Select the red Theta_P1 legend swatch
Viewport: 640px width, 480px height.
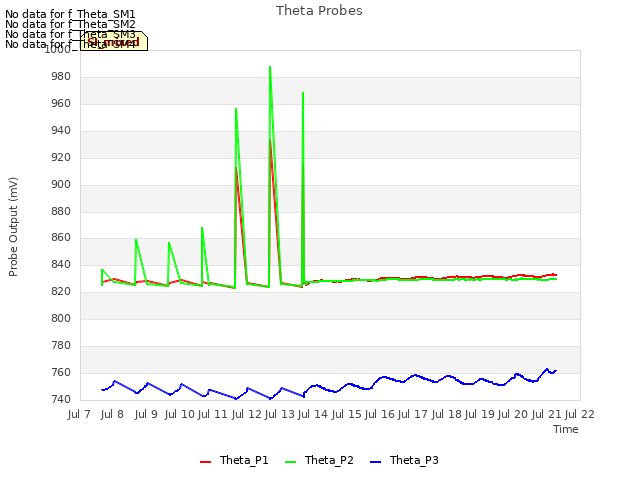click(205, 462)
